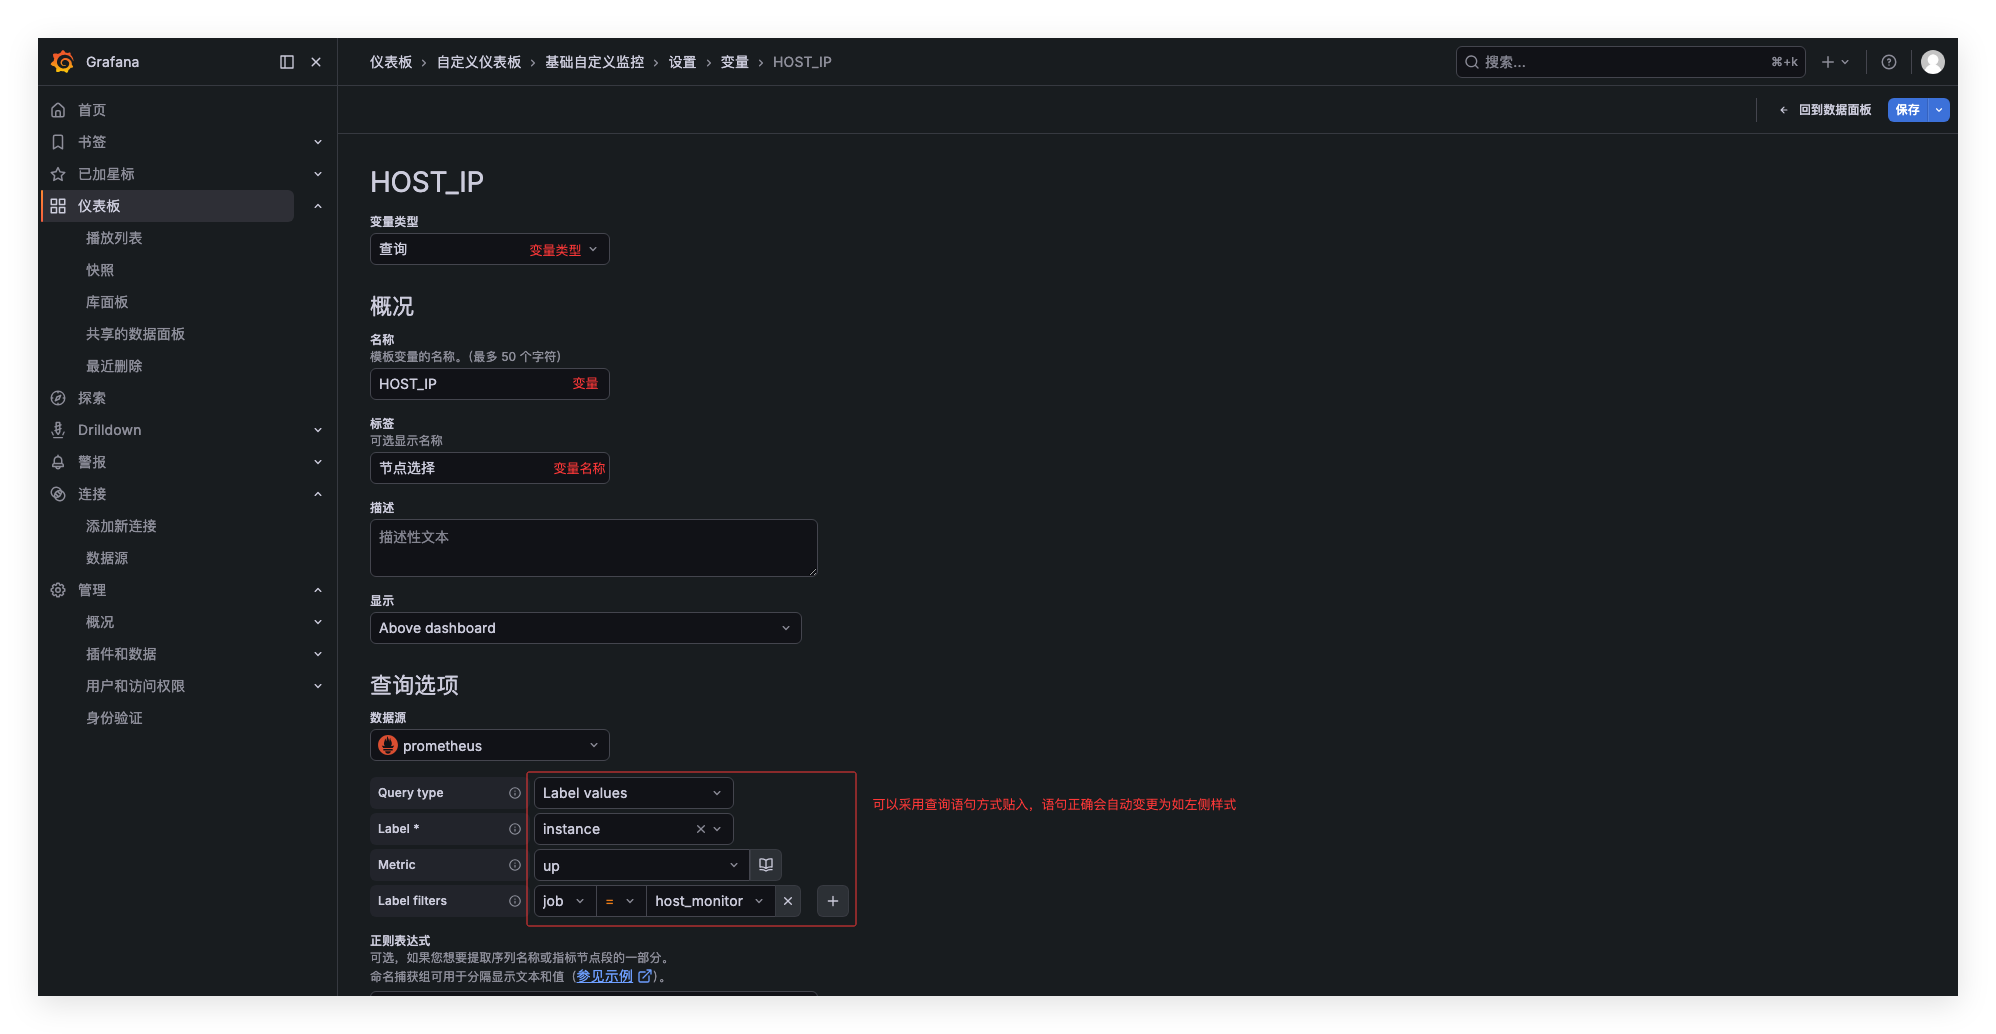Open the prometheus data source dropdown
Screen dimensions: 1996x1034
[490, 745]
